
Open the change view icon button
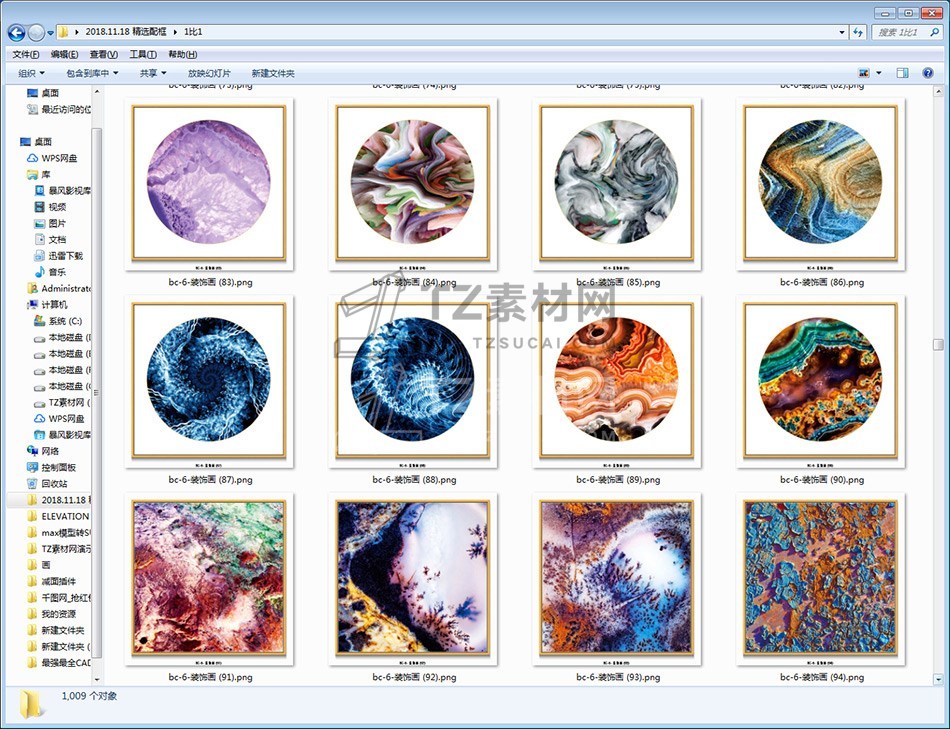pos(864,73)
